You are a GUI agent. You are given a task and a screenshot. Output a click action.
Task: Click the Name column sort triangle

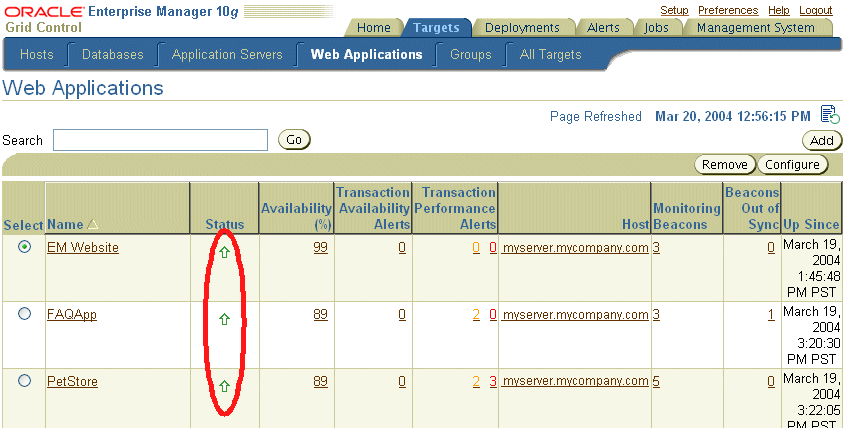pyautogui.click(x=92, y=224)
